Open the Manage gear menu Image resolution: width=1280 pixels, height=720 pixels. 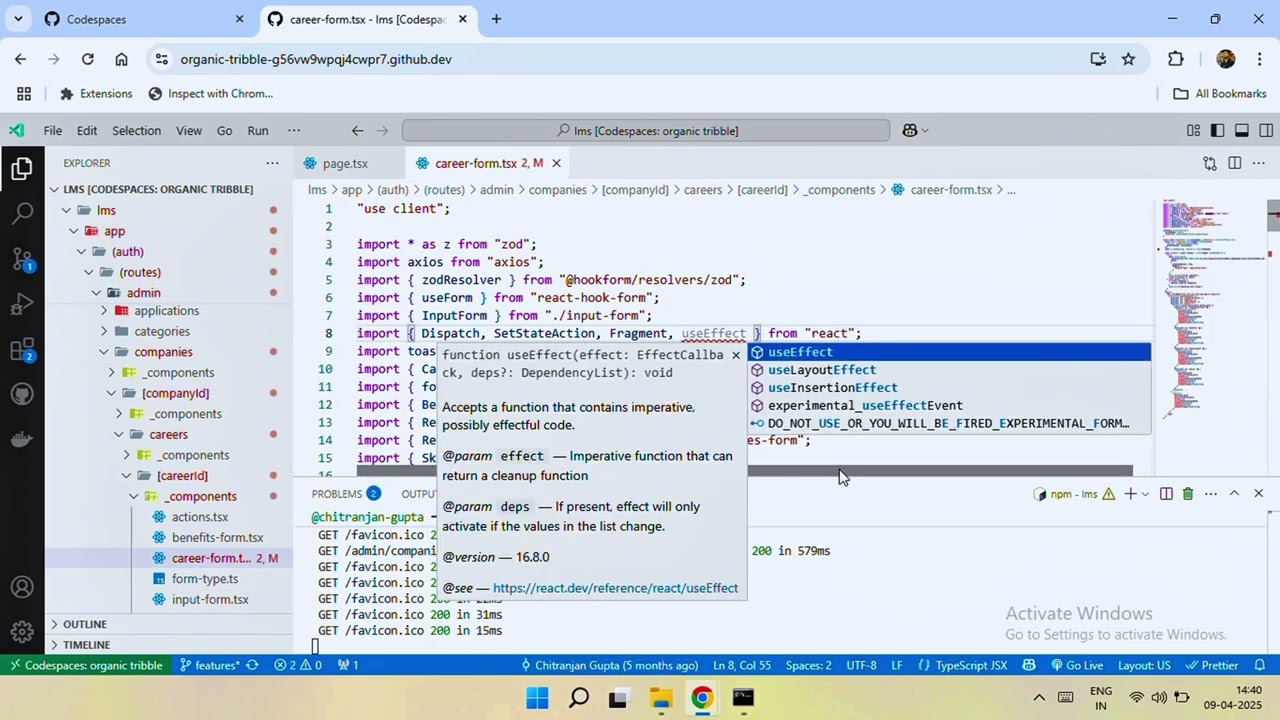click(22, 632)
